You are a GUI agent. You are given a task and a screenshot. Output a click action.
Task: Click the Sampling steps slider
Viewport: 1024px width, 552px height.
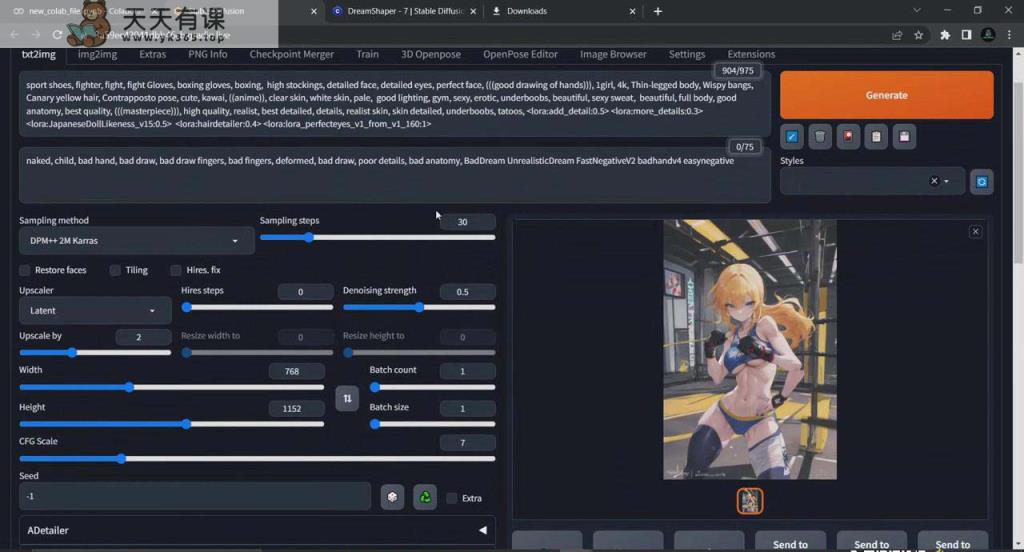point(377,238)
